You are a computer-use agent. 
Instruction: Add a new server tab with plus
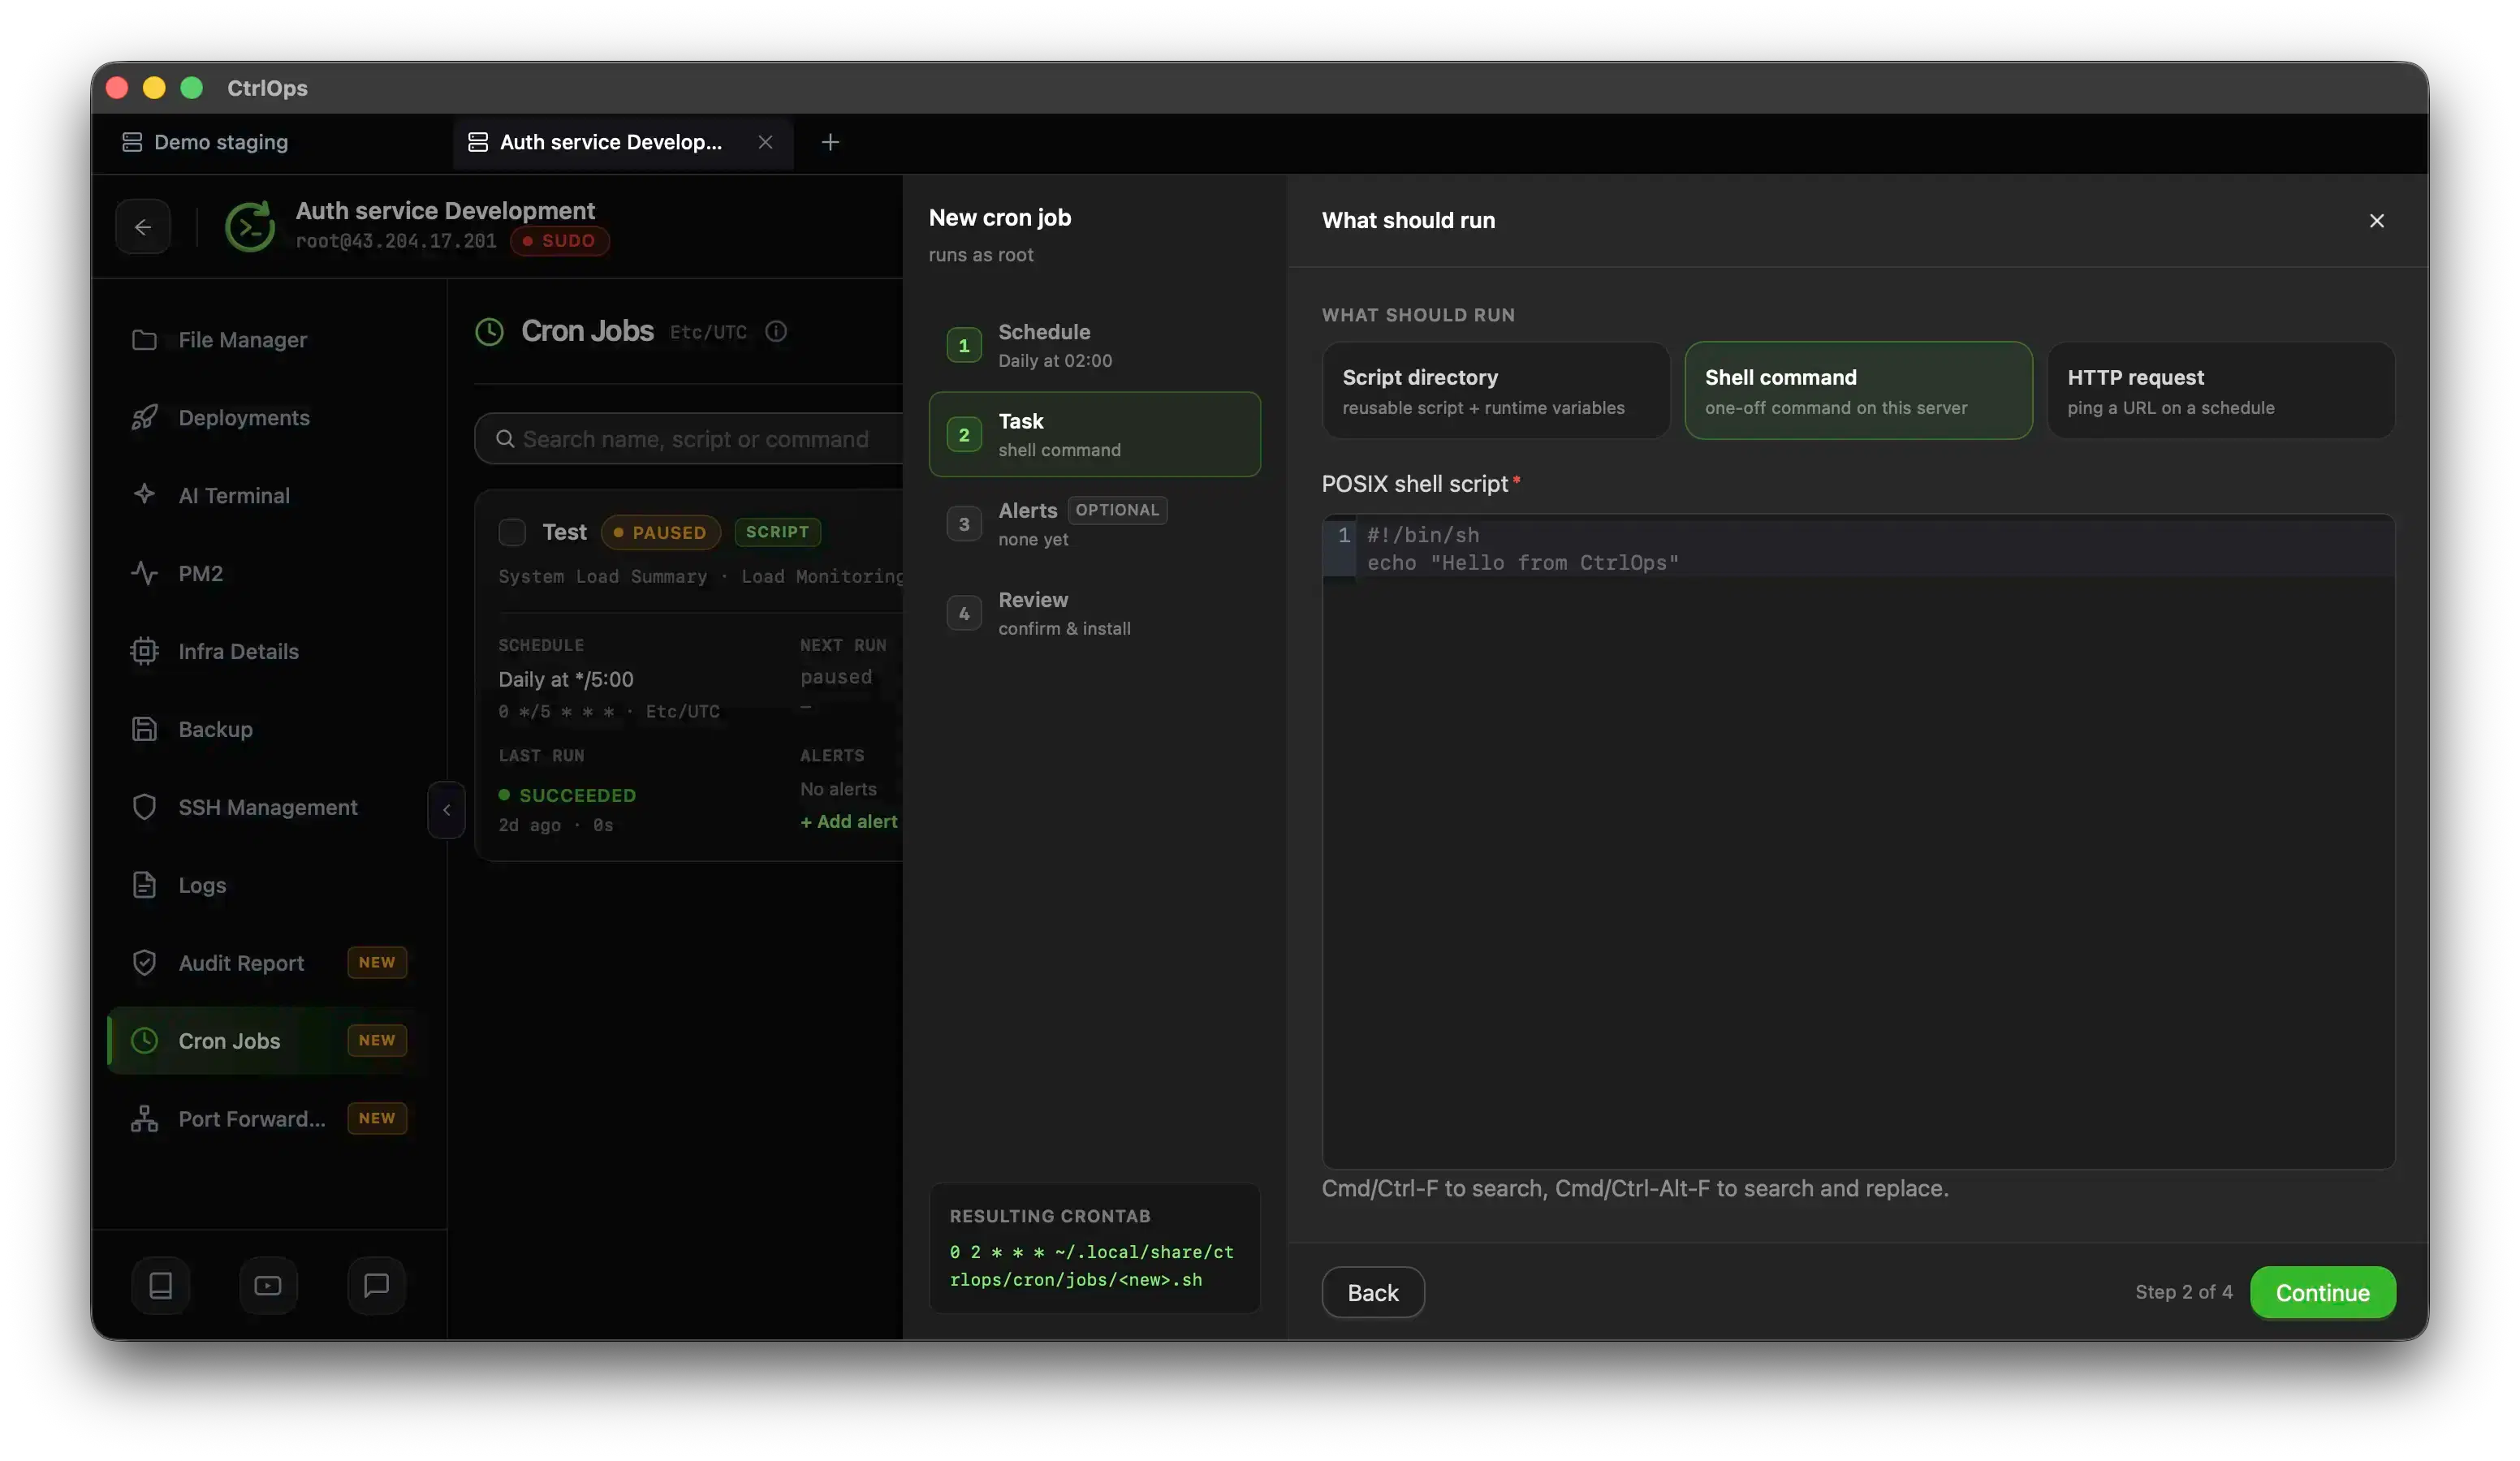(x=830, y=142)
